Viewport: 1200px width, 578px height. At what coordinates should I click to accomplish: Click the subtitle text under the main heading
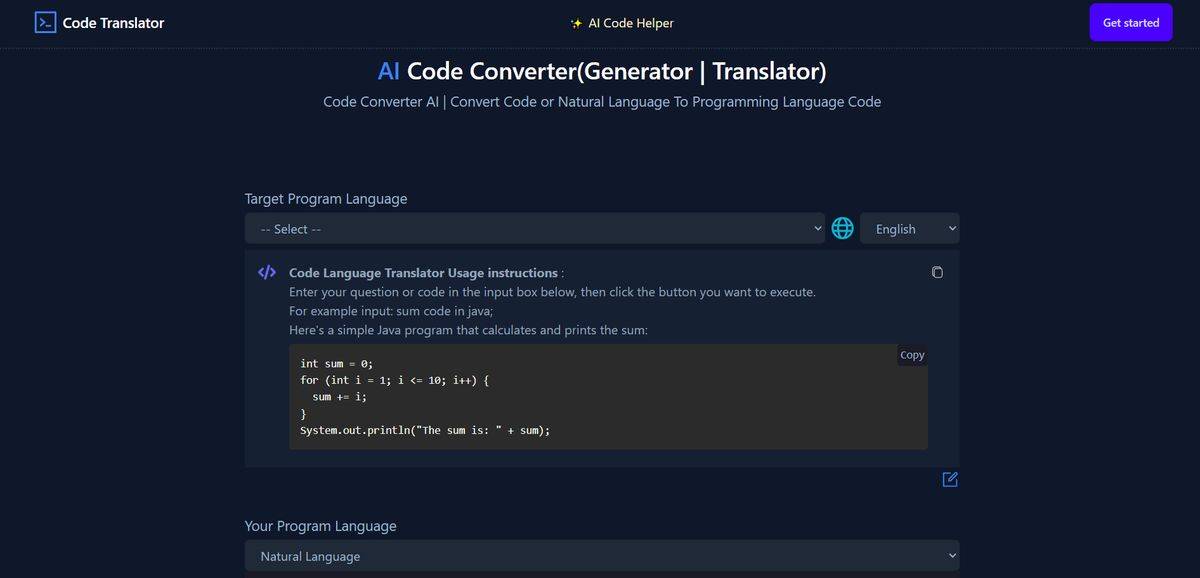pyautogui.click(x=602, y=101)
